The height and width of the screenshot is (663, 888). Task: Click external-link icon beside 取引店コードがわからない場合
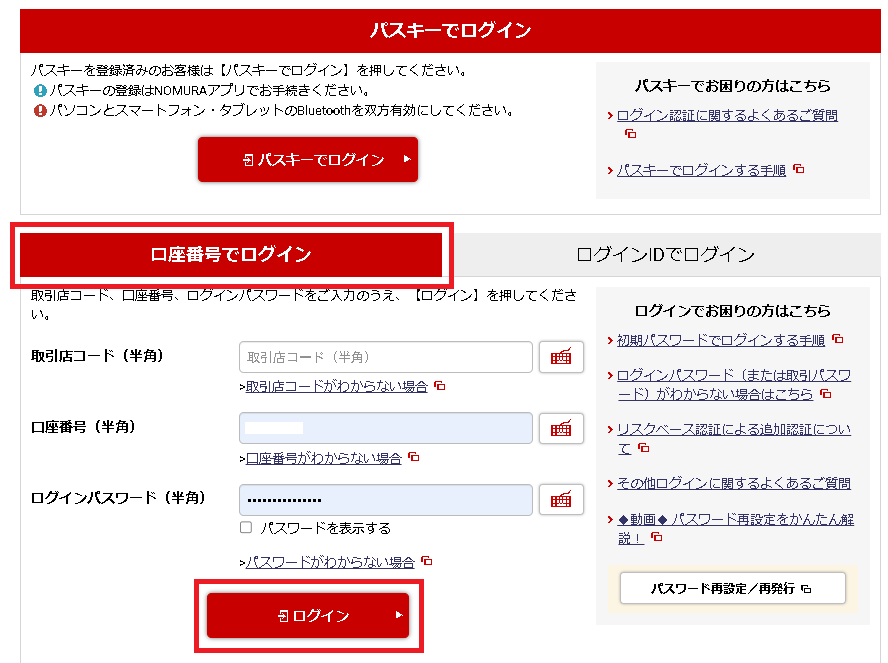439,386
